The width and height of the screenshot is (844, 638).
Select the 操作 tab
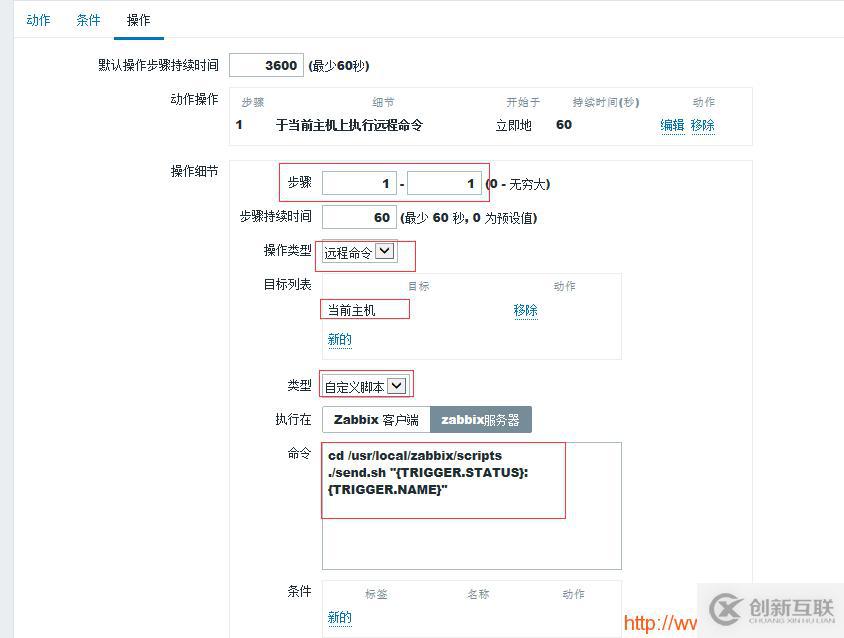[138, 20]
